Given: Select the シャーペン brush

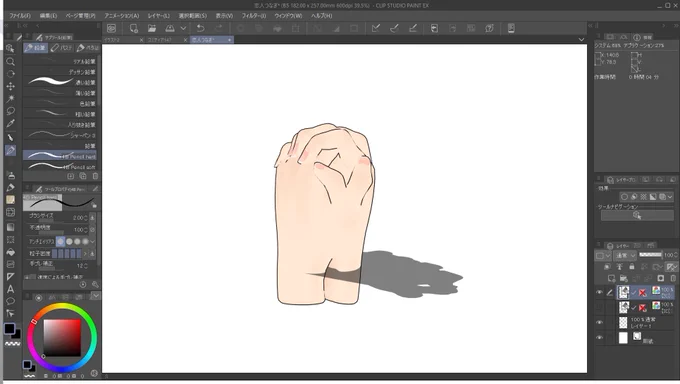Looking at the screenshot, I should (x=60, y=135).
